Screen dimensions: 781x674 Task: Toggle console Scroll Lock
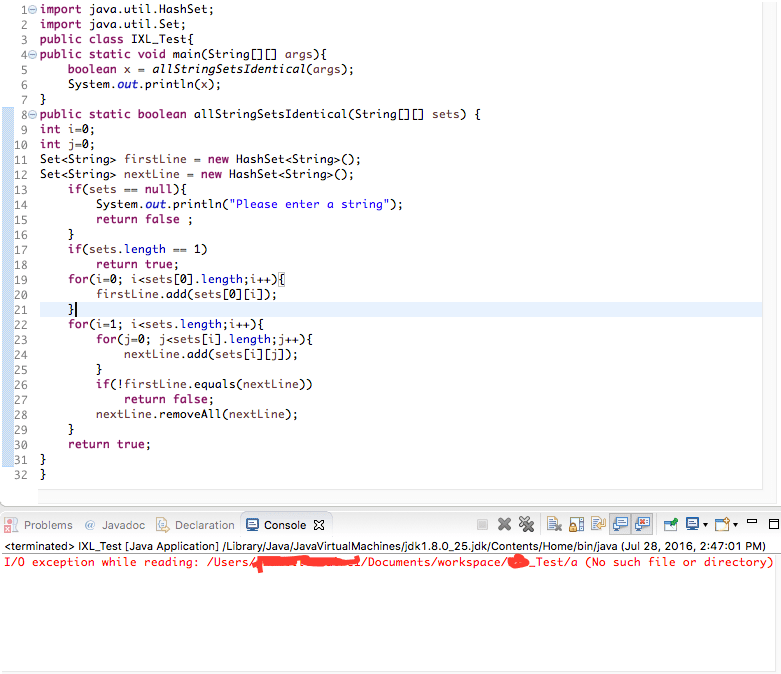tap(576, 525)
